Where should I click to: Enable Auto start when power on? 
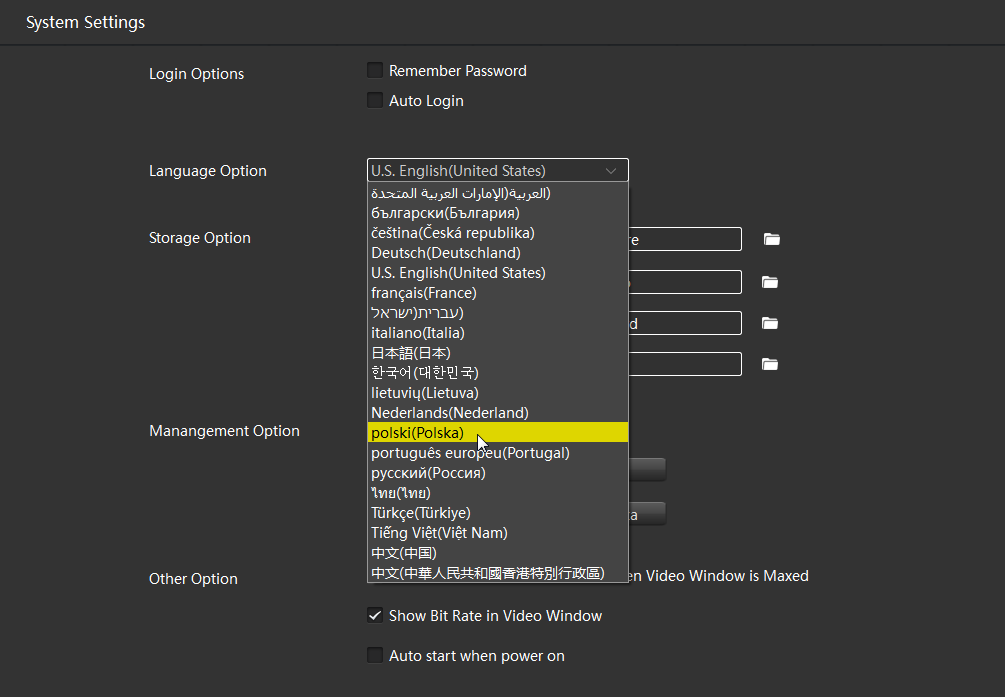(x=375, y=656)
